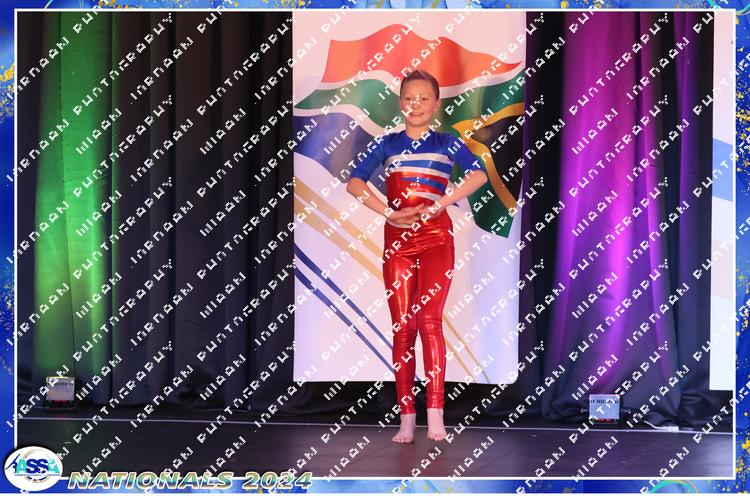
Task: Click the ASSA logo badge
Action: 32,467
